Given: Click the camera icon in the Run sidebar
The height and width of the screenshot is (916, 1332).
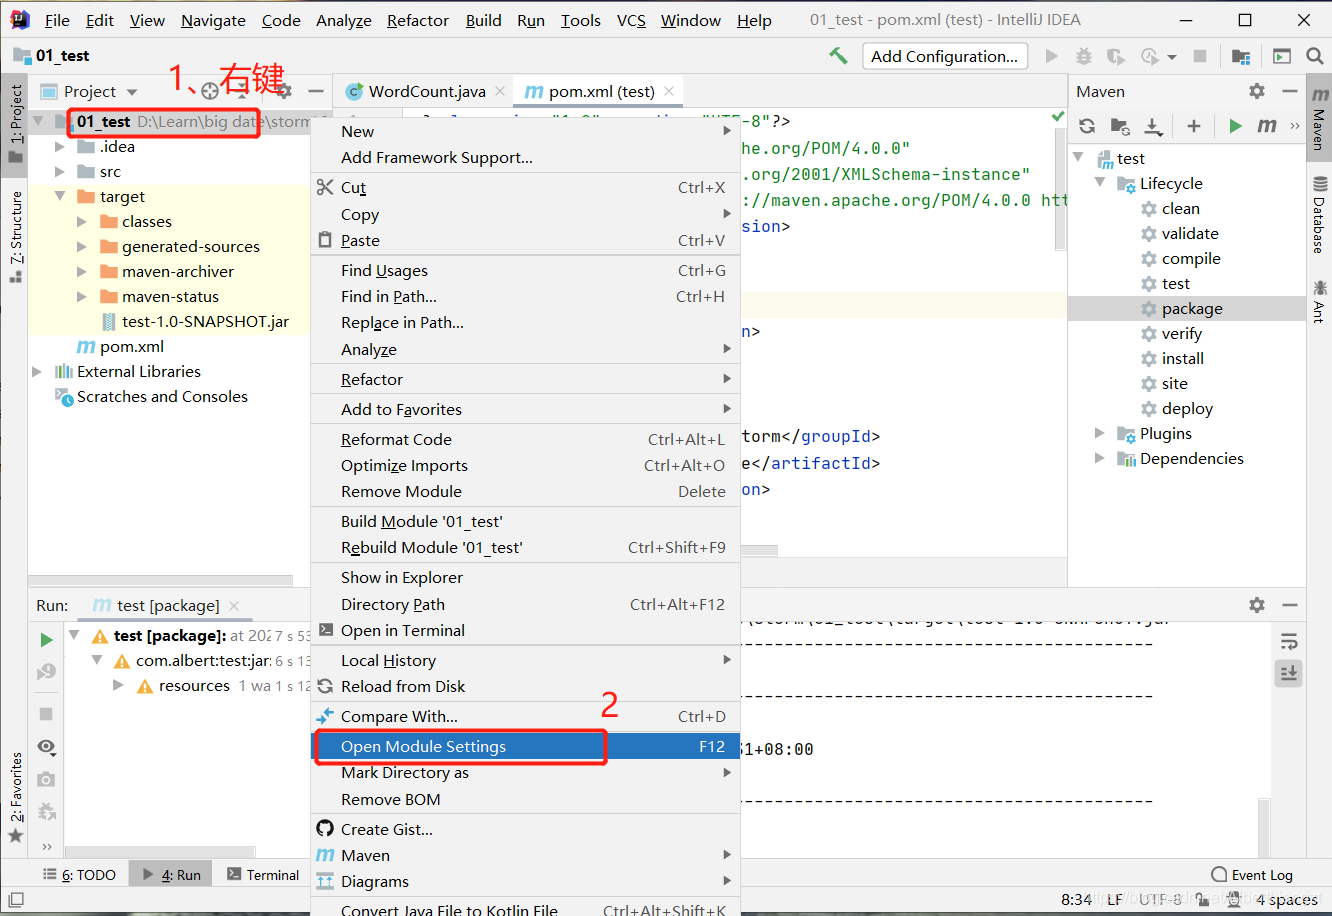Looking at the screenshot, I should 46,778.
